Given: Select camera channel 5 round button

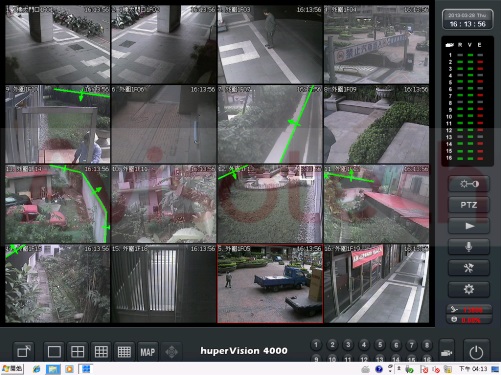Looking at the screenshot, I should tap(380, 345).
